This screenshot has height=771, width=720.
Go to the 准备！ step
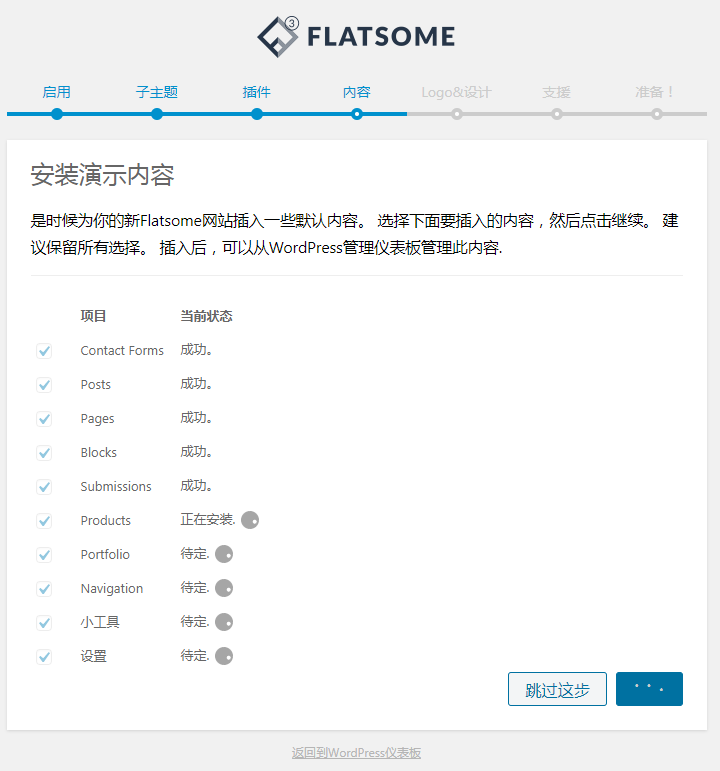coord(655,92)
